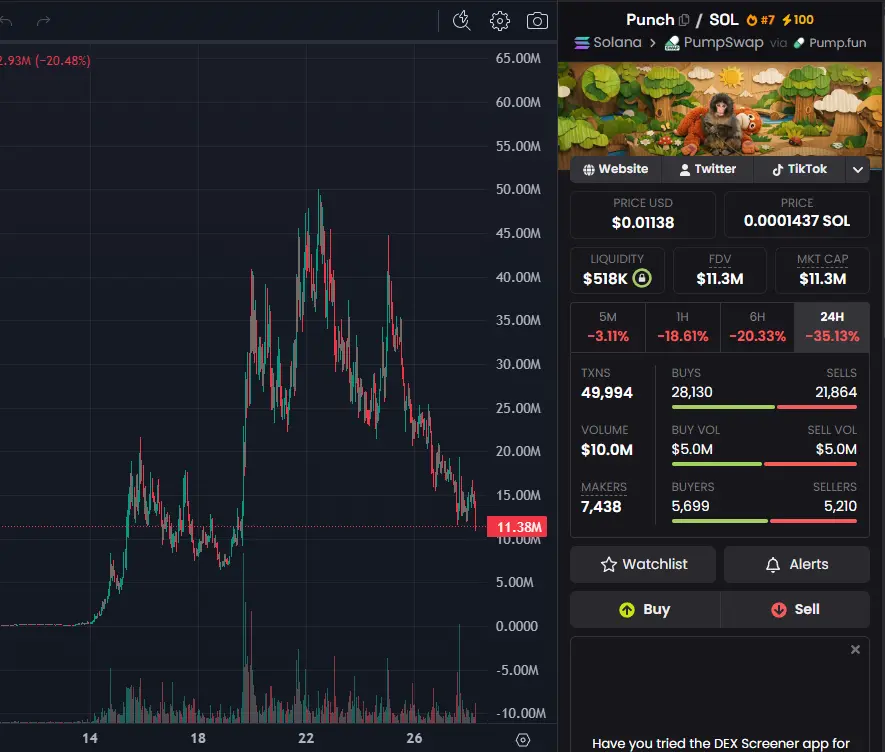Click the -20.48% change readout
The image size is (885, 752).
(x=63, y=61)
